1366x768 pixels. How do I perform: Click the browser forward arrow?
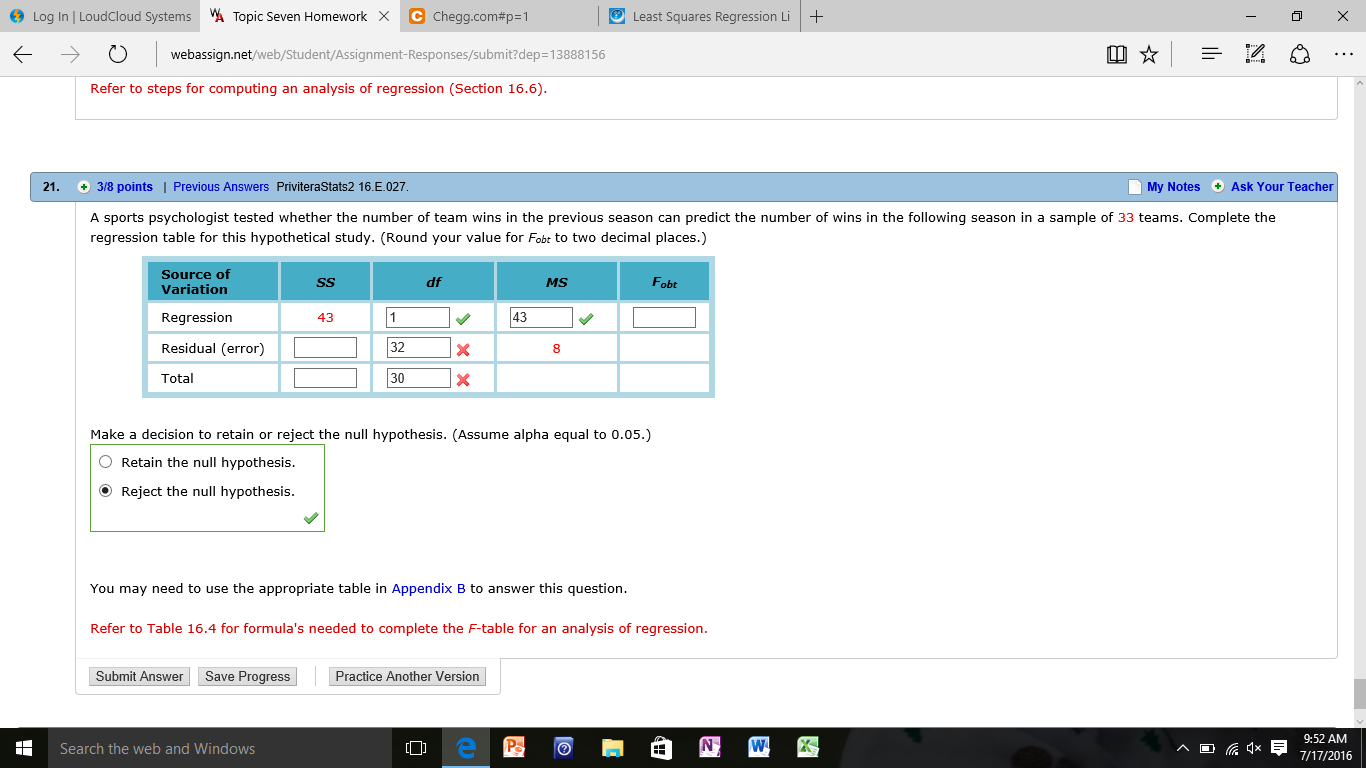point(70,55)
